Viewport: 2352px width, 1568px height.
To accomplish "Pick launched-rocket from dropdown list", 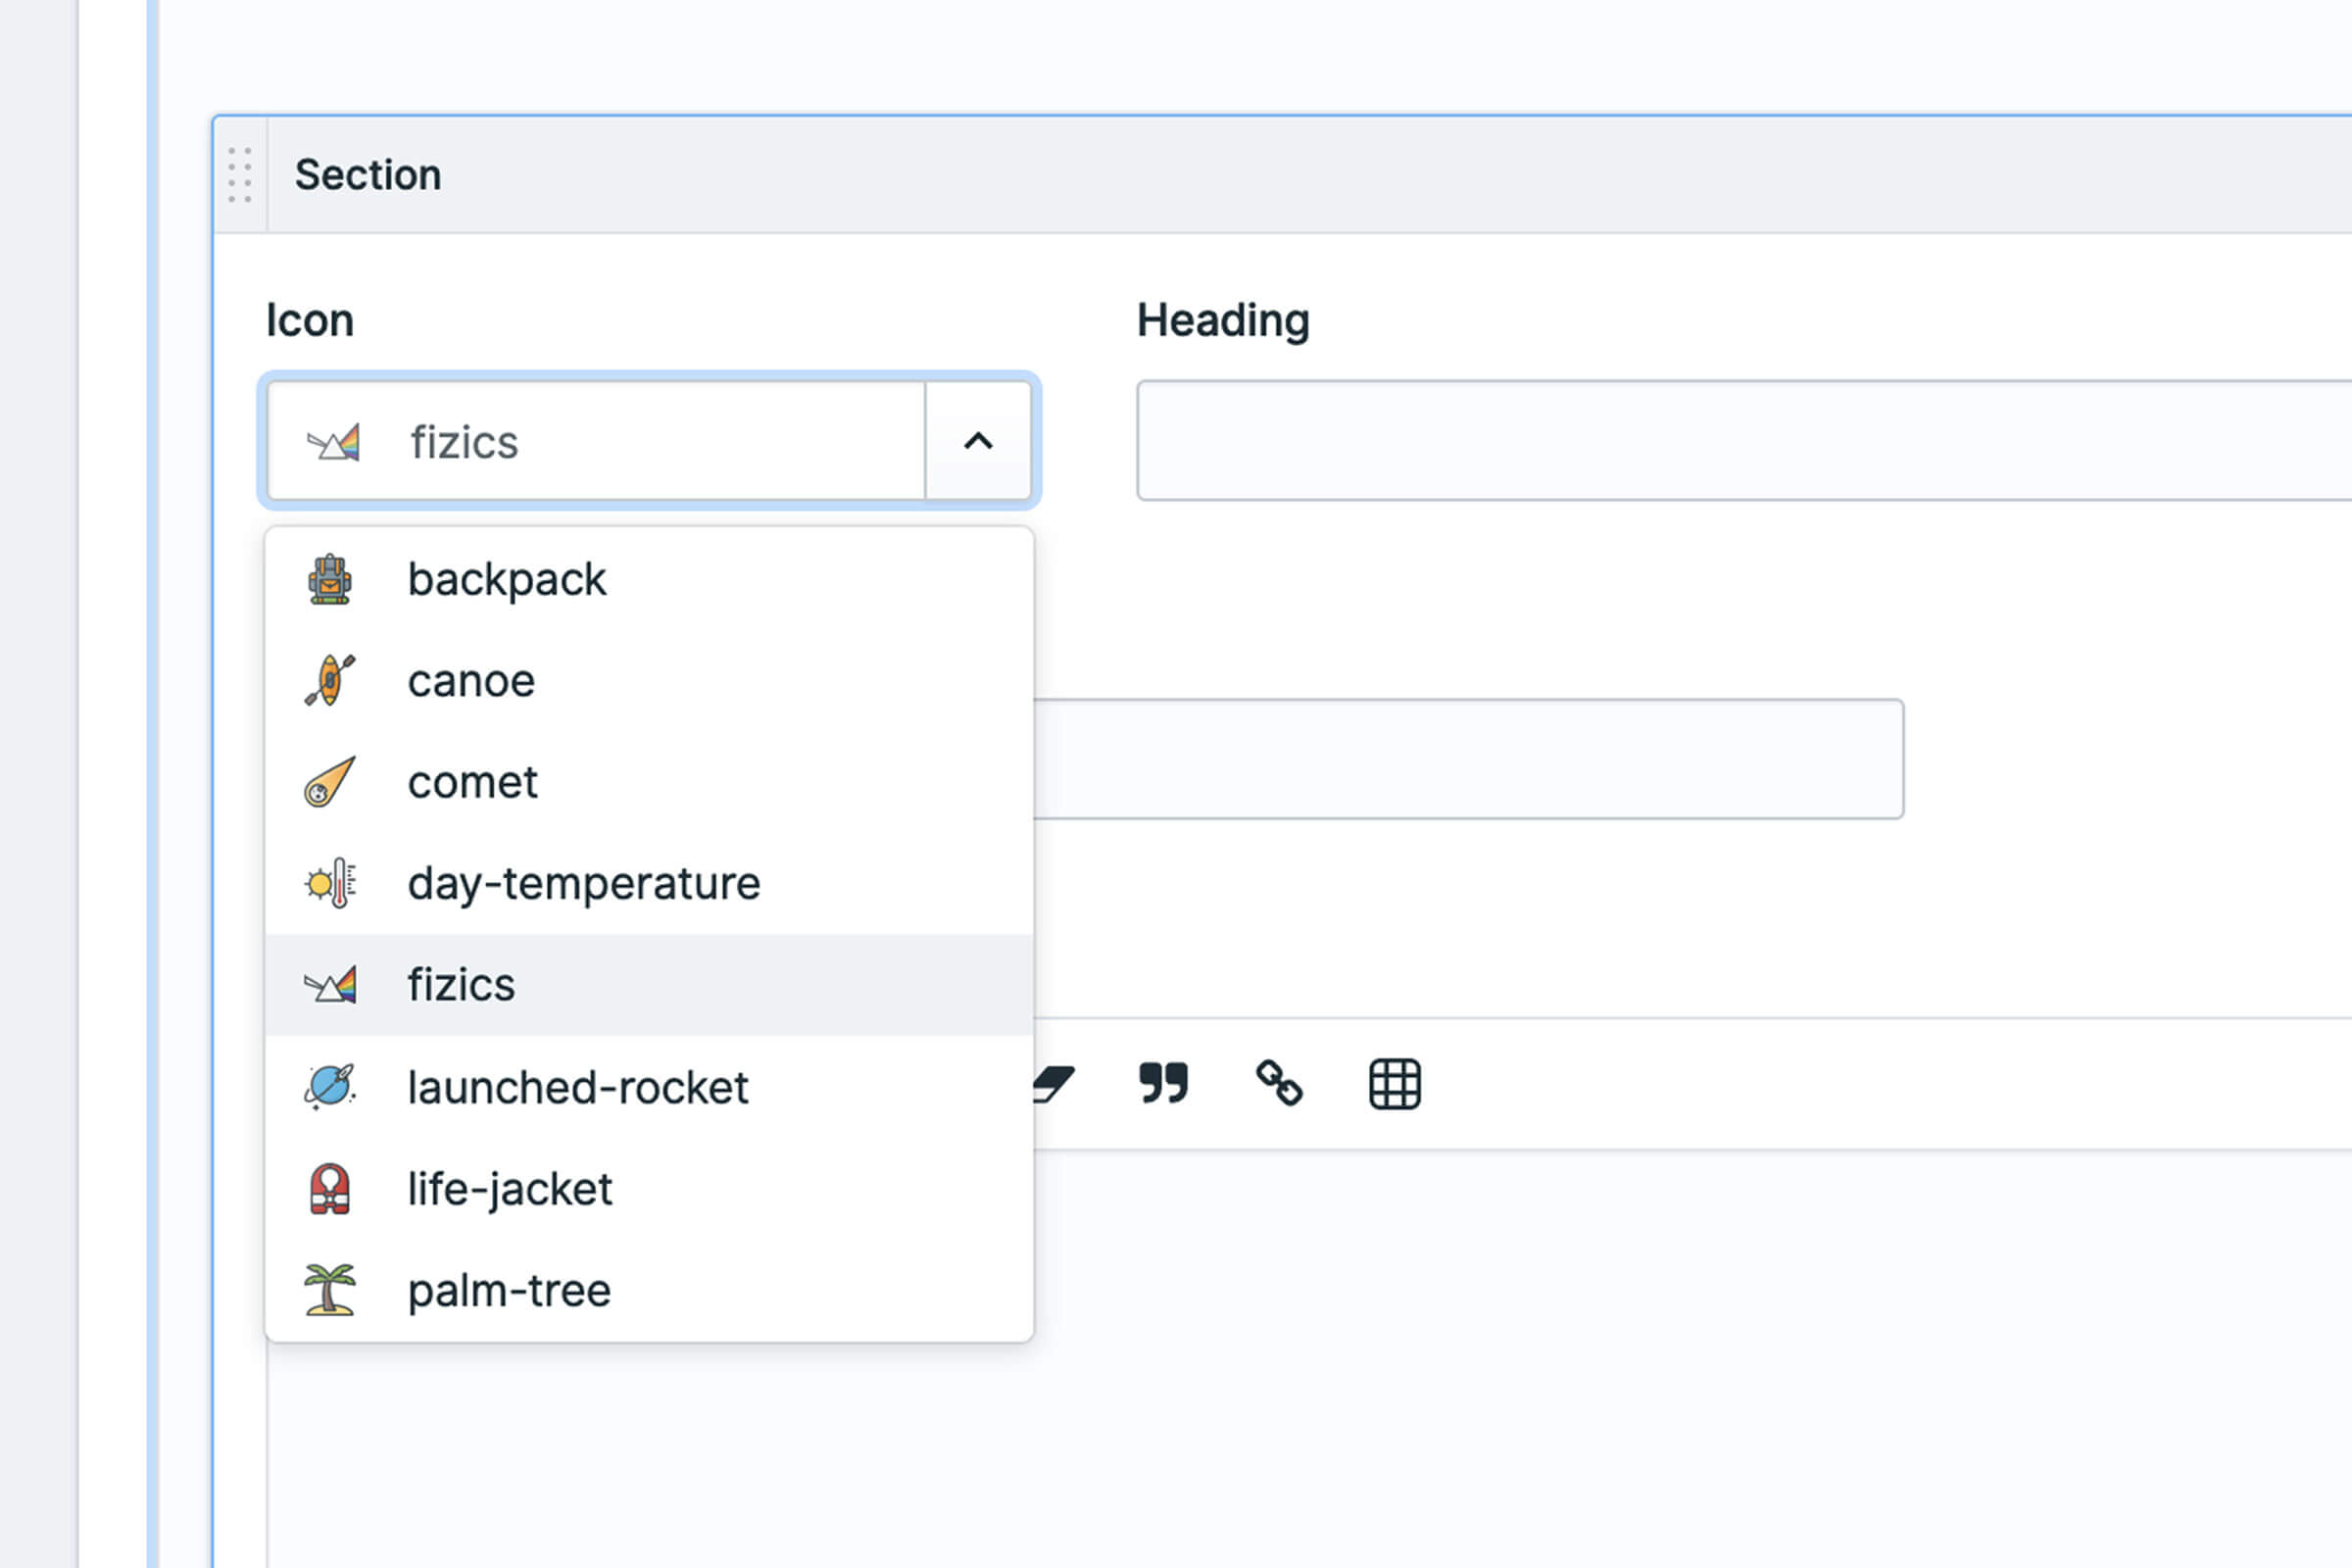I will click(578, 1088).
